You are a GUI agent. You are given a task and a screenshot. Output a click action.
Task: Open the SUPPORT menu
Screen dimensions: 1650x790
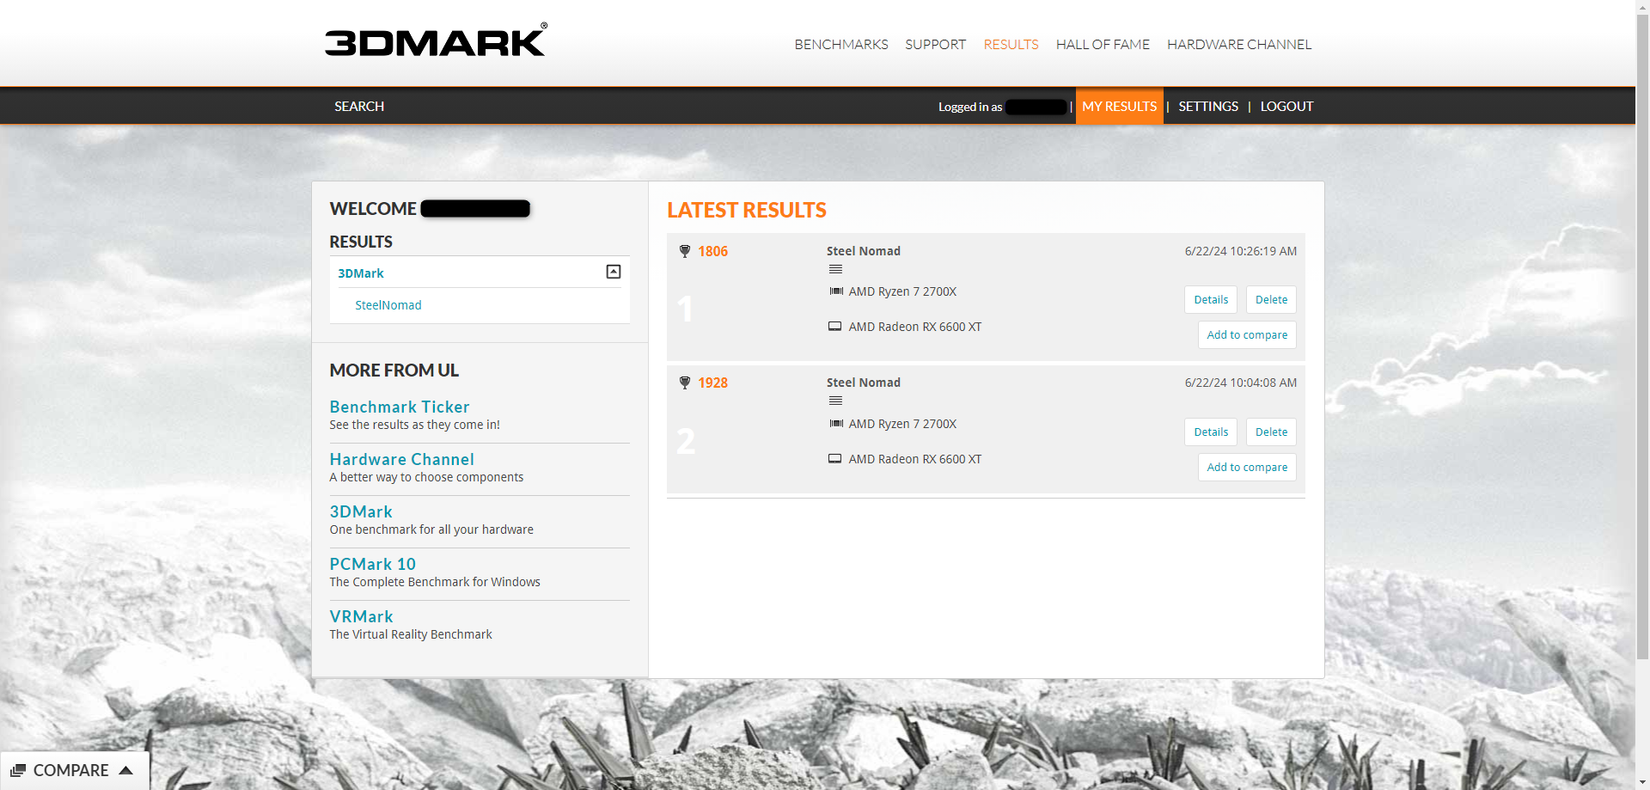(935, 44)
